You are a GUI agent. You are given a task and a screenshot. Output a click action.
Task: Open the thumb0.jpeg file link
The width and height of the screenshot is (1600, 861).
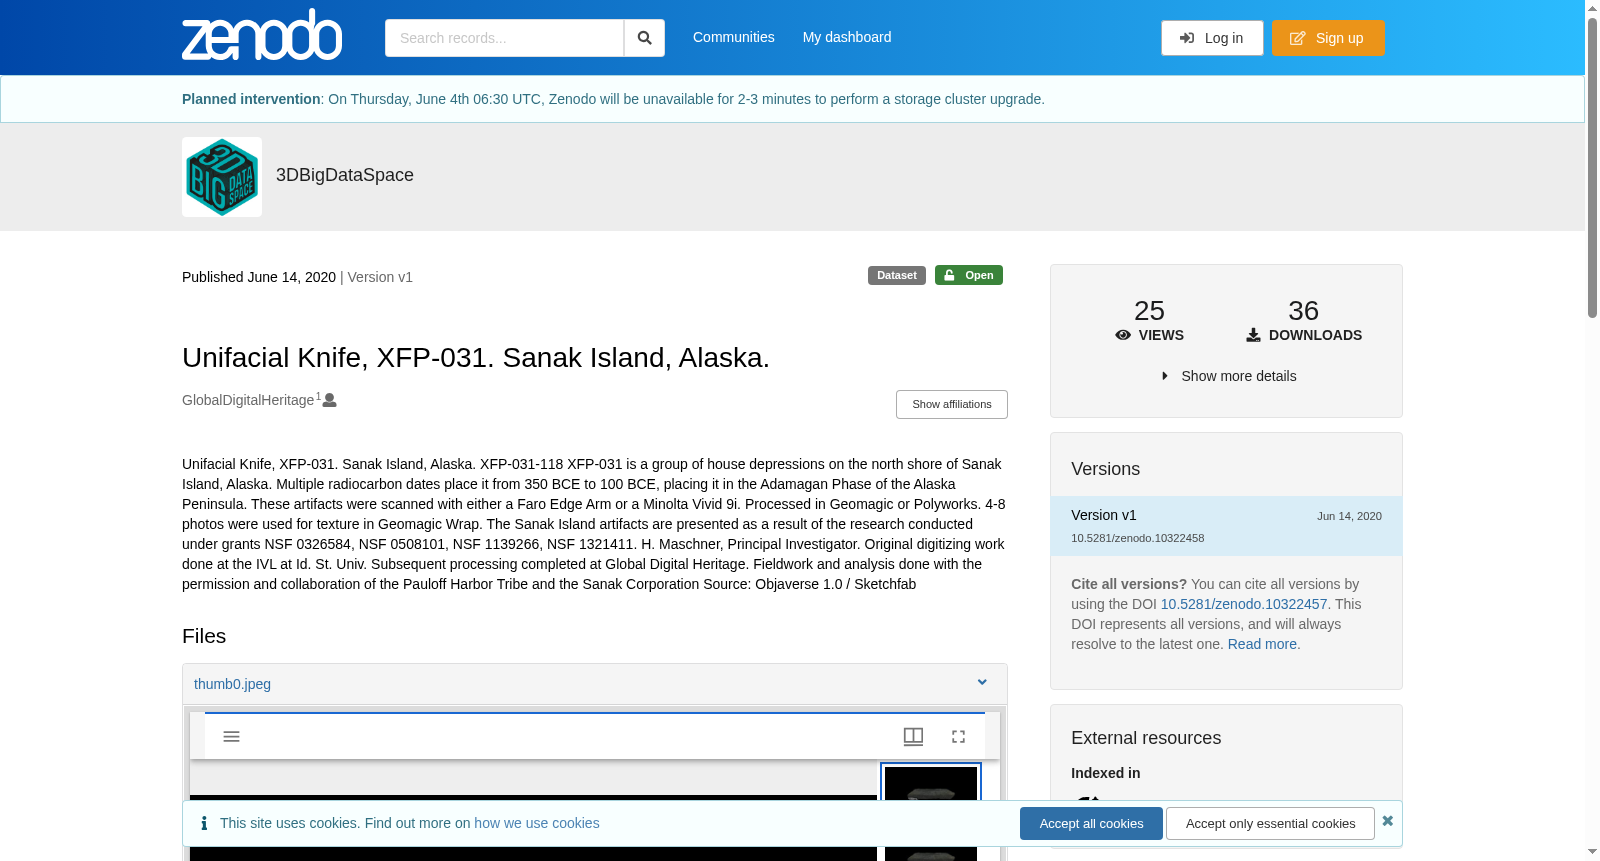[x=232, y=684]
